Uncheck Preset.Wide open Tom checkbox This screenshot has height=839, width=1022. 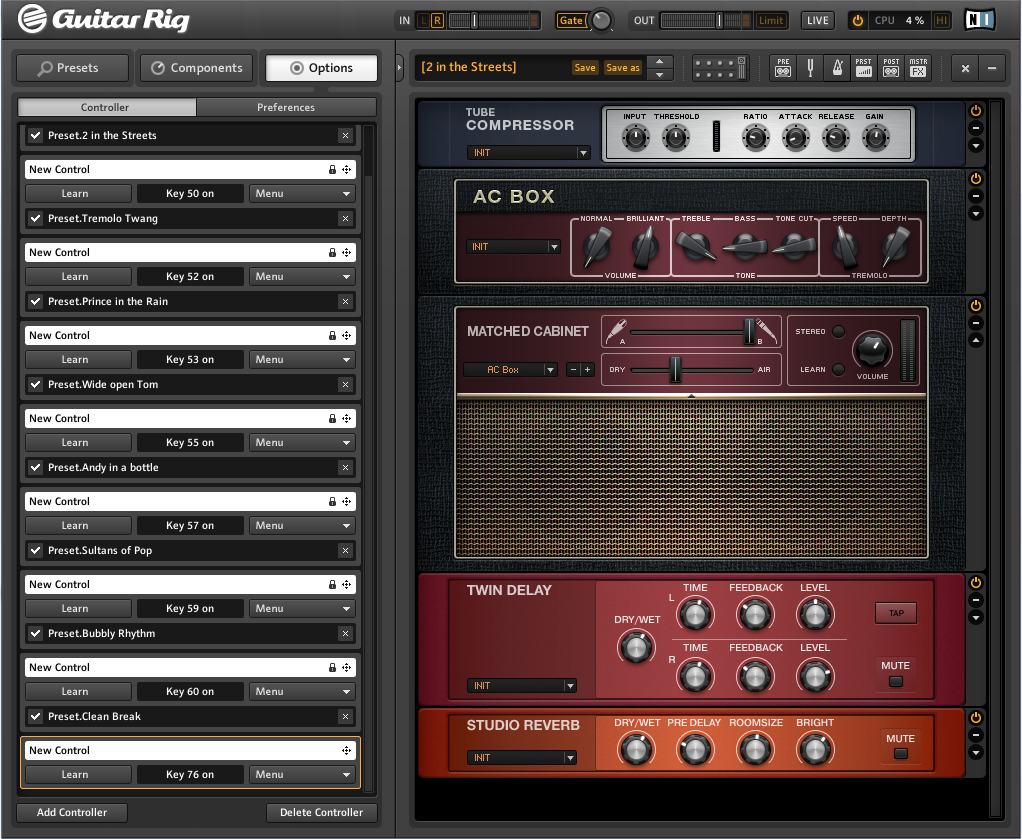[x=36, y=385]
